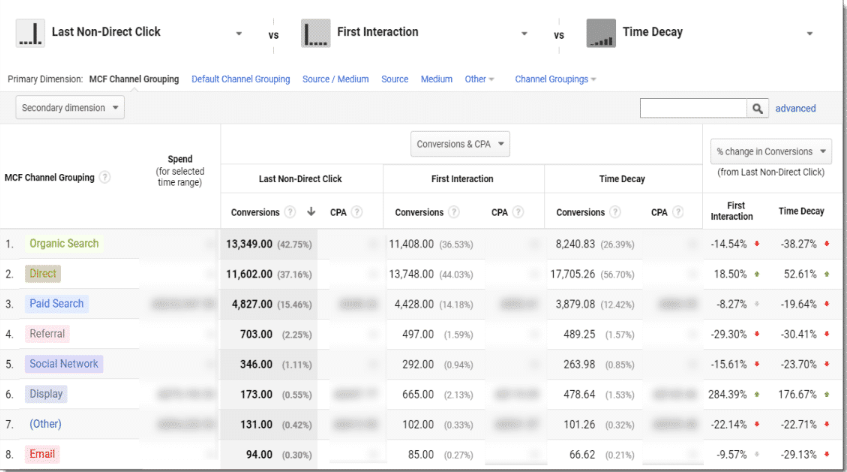This screenshot has height=472, width=847.
Task: Focus the table search input field
Action: pyautogui.click(x=693, y=108)
